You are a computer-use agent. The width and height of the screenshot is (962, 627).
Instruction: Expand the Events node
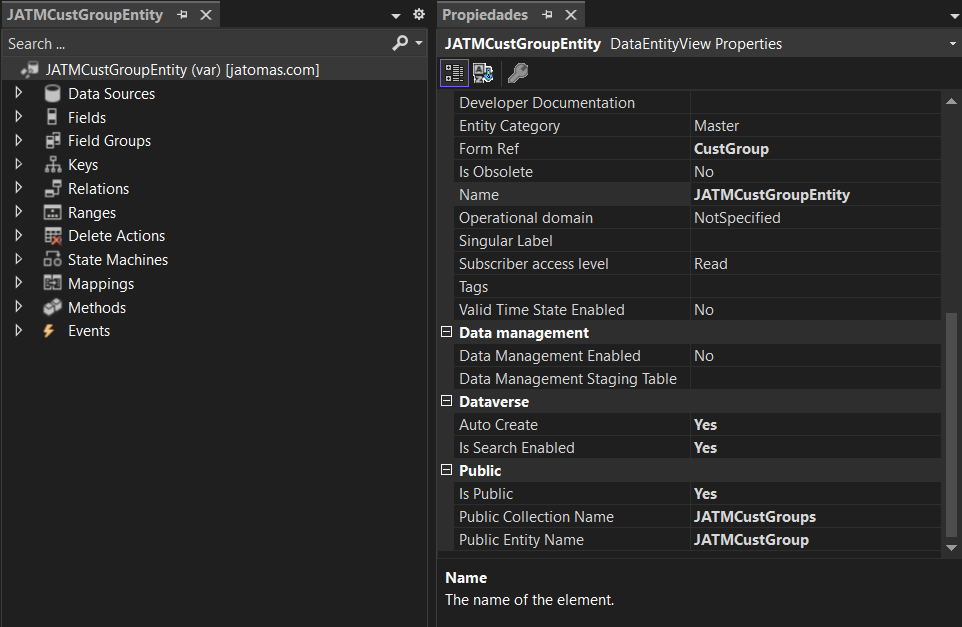pyautogui.click(x=18, y=330)
